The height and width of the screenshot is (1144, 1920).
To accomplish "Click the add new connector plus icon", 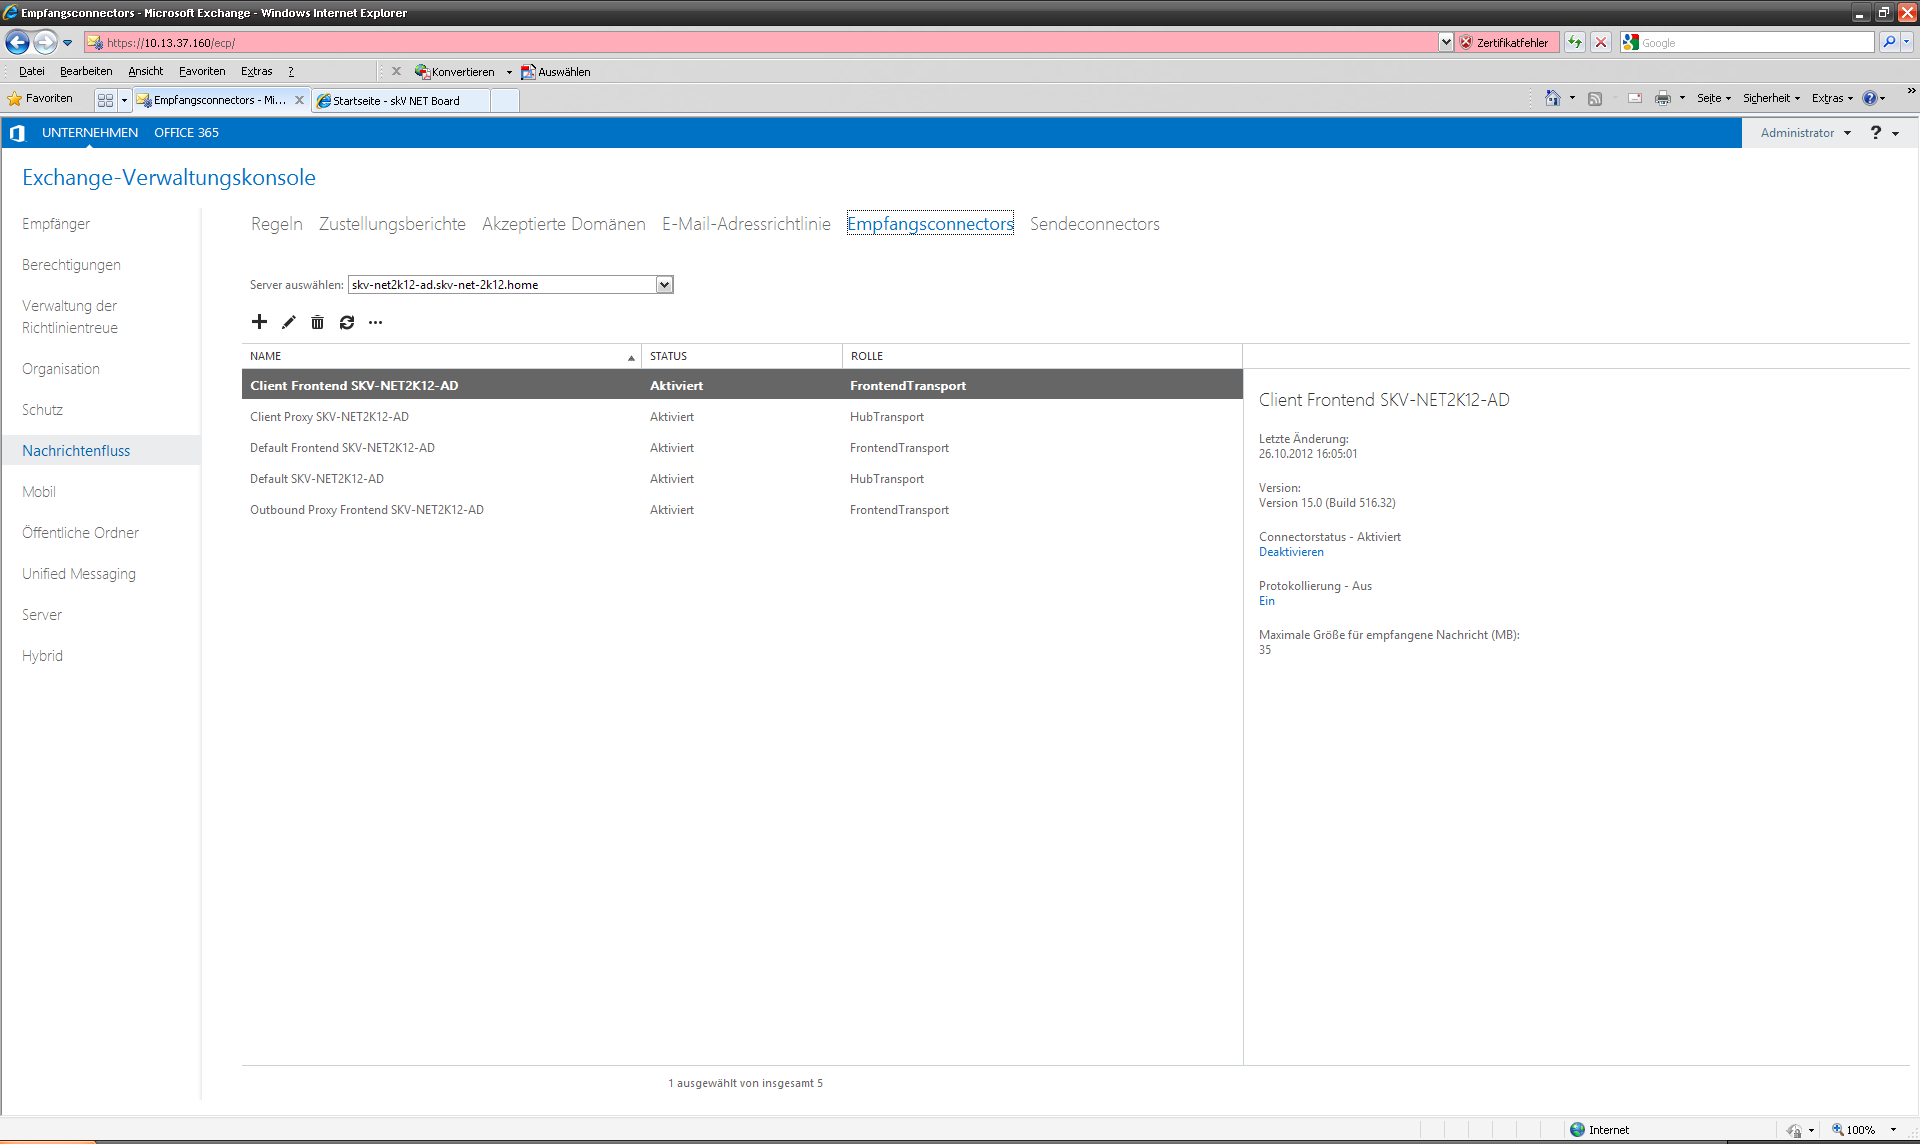I will coord(259,322).
